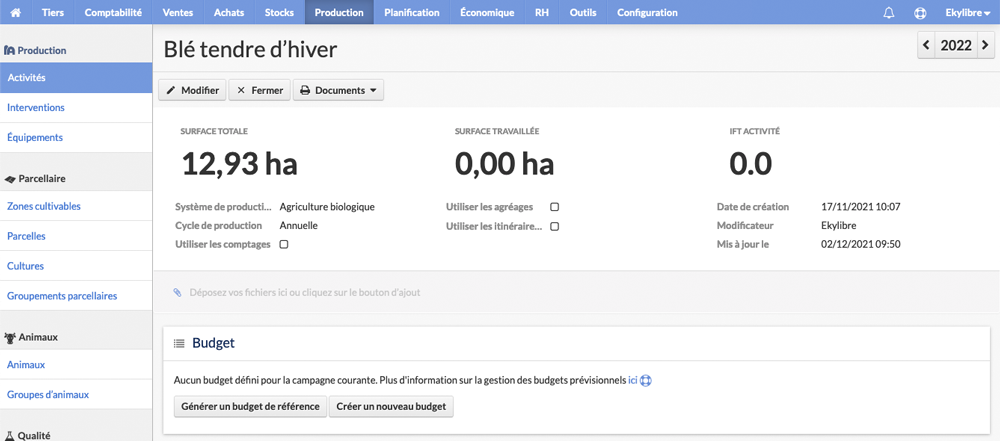1000x441 pixels.
Task: Open the help lifebuoy icon in the top bar
Action: (920, 13)
